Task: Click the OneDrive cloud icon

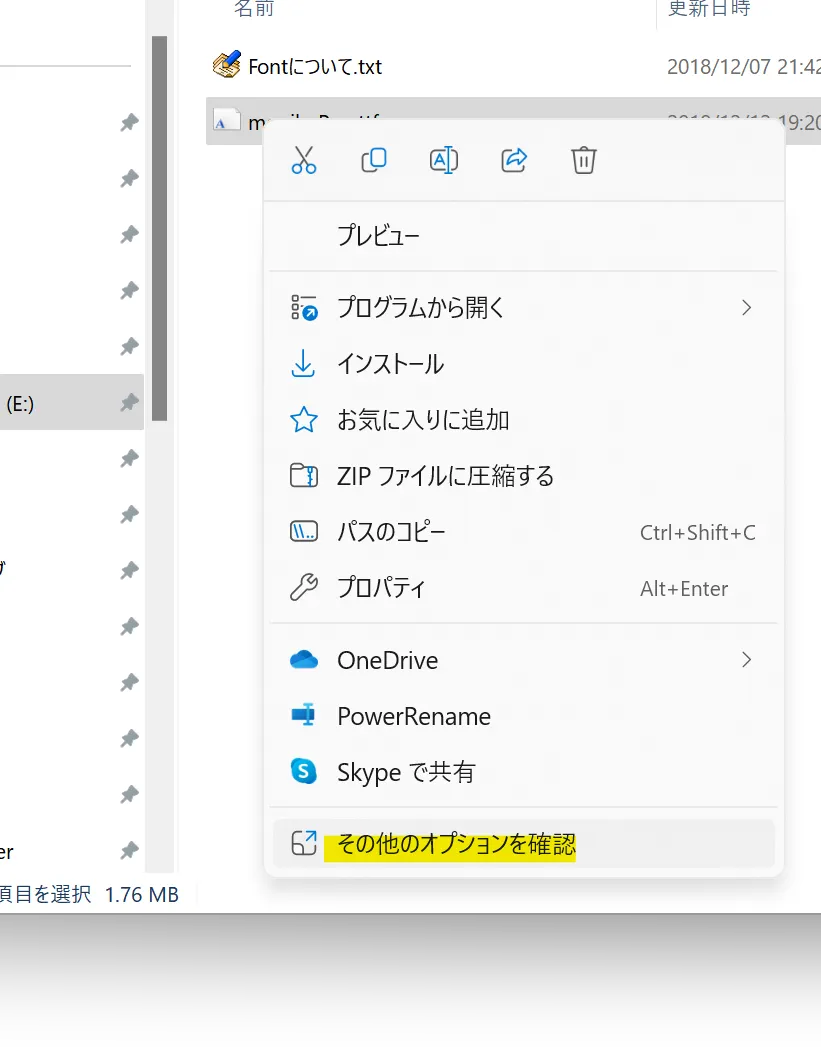Action: [304, 660]
